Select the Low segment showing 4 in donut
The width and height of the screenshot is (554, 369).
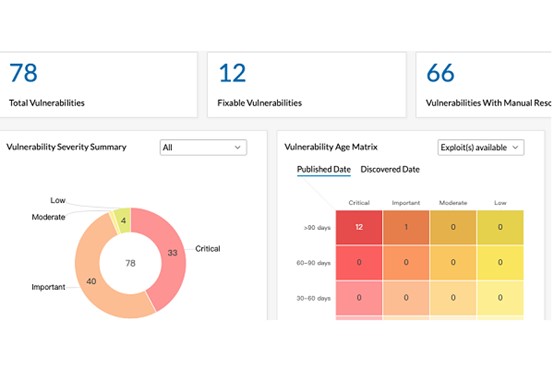[x=123, y=221]
